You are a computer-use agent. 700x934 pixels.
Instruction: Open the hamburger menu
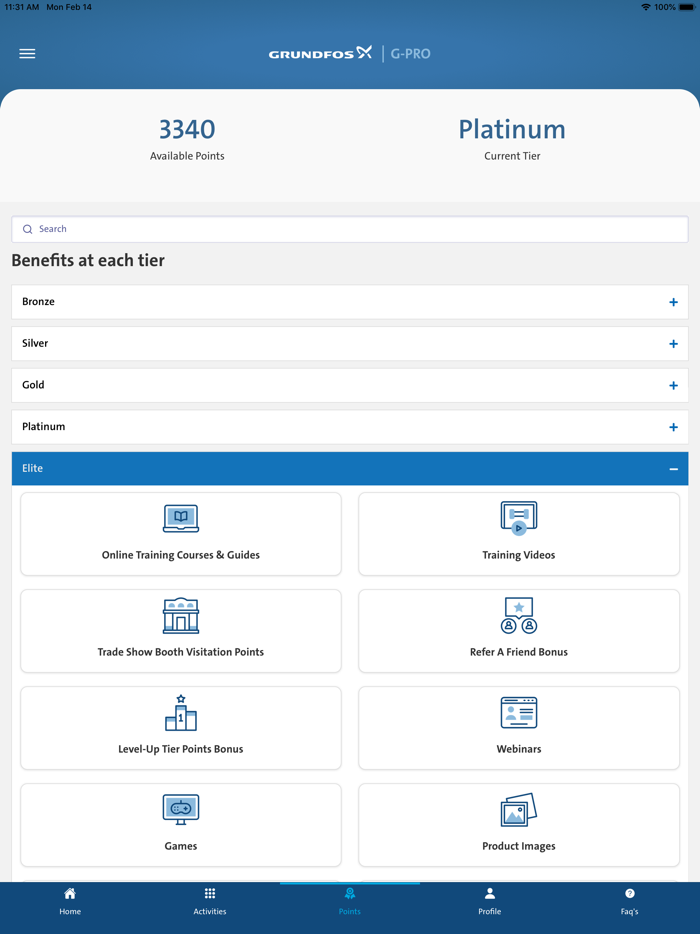click(27, 54)
